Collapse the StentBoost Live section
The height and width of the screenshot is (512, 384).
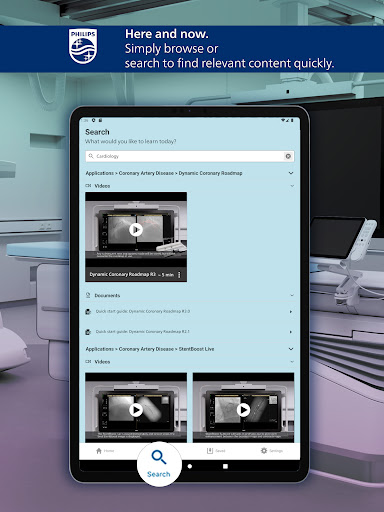[291, 349]
